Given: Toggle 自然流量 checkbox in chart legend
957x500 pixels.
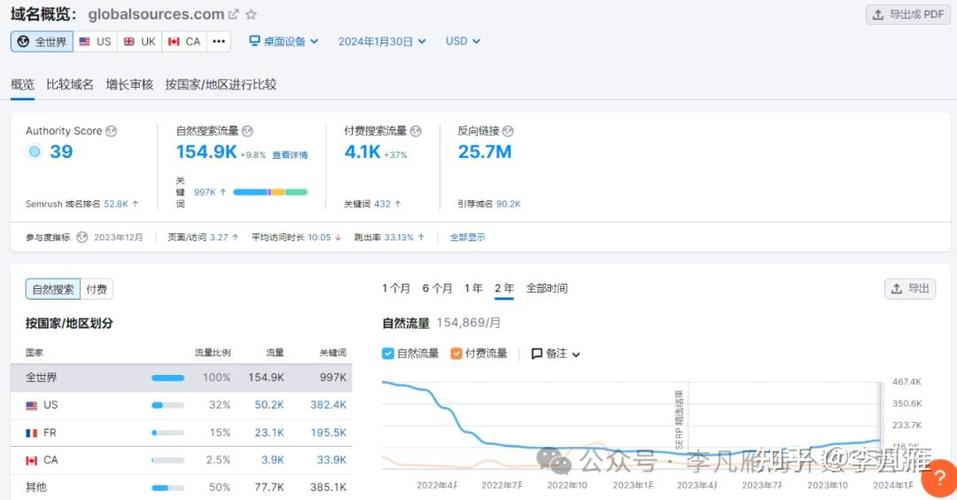Looking at the screenshot, I should (x=388, y=353).
